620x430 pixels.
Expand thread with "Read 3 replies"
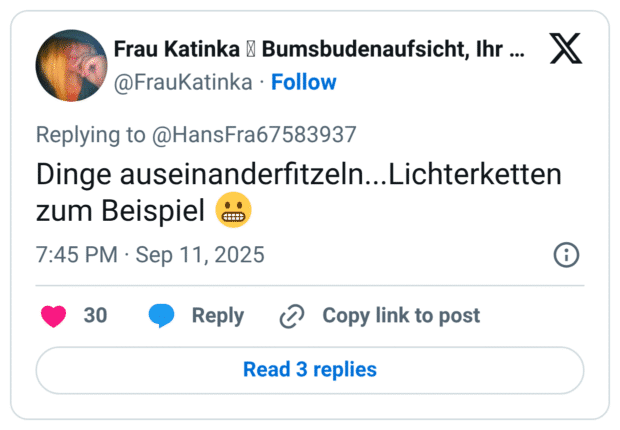(310, 370)
